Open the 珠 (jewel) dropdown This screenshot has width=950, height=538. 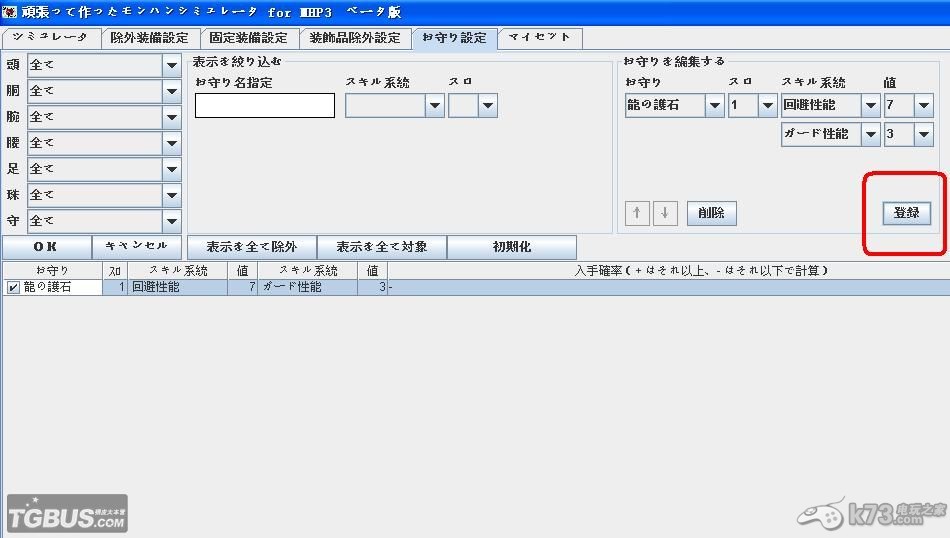(171, 195)
